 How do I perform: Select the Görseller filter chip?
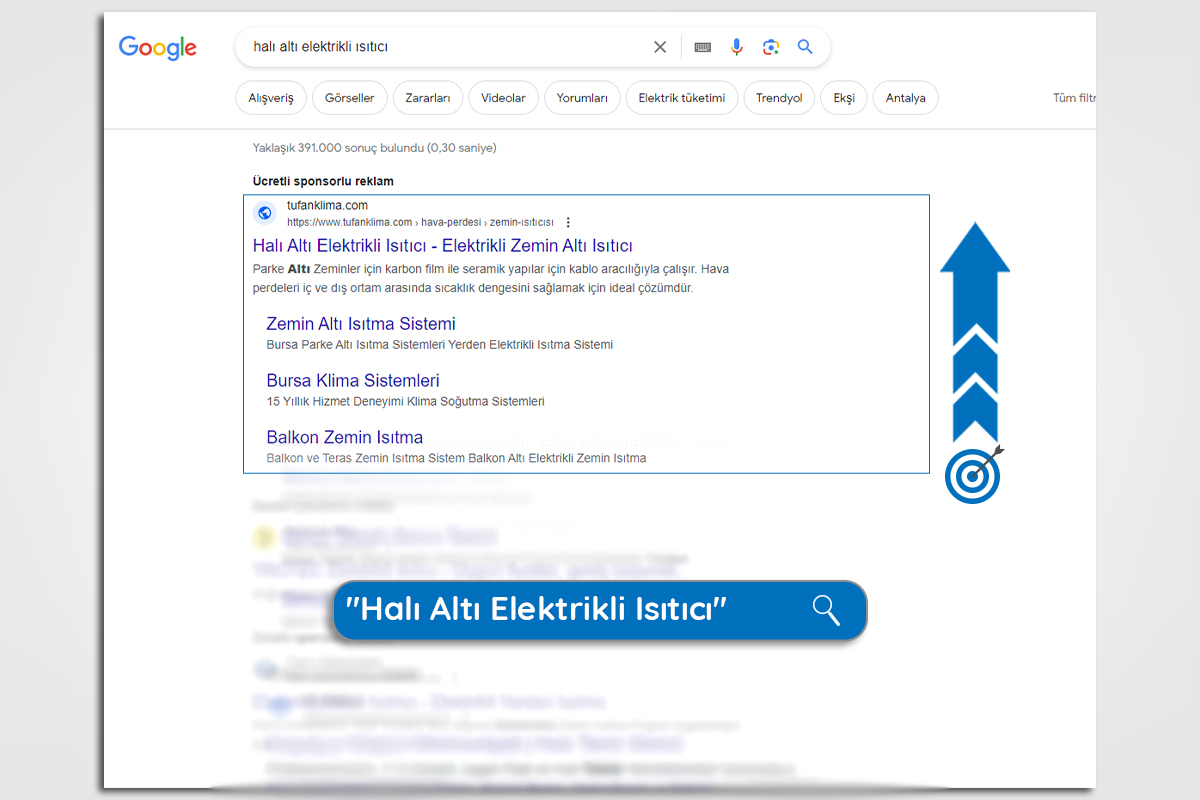pos(350,98)
